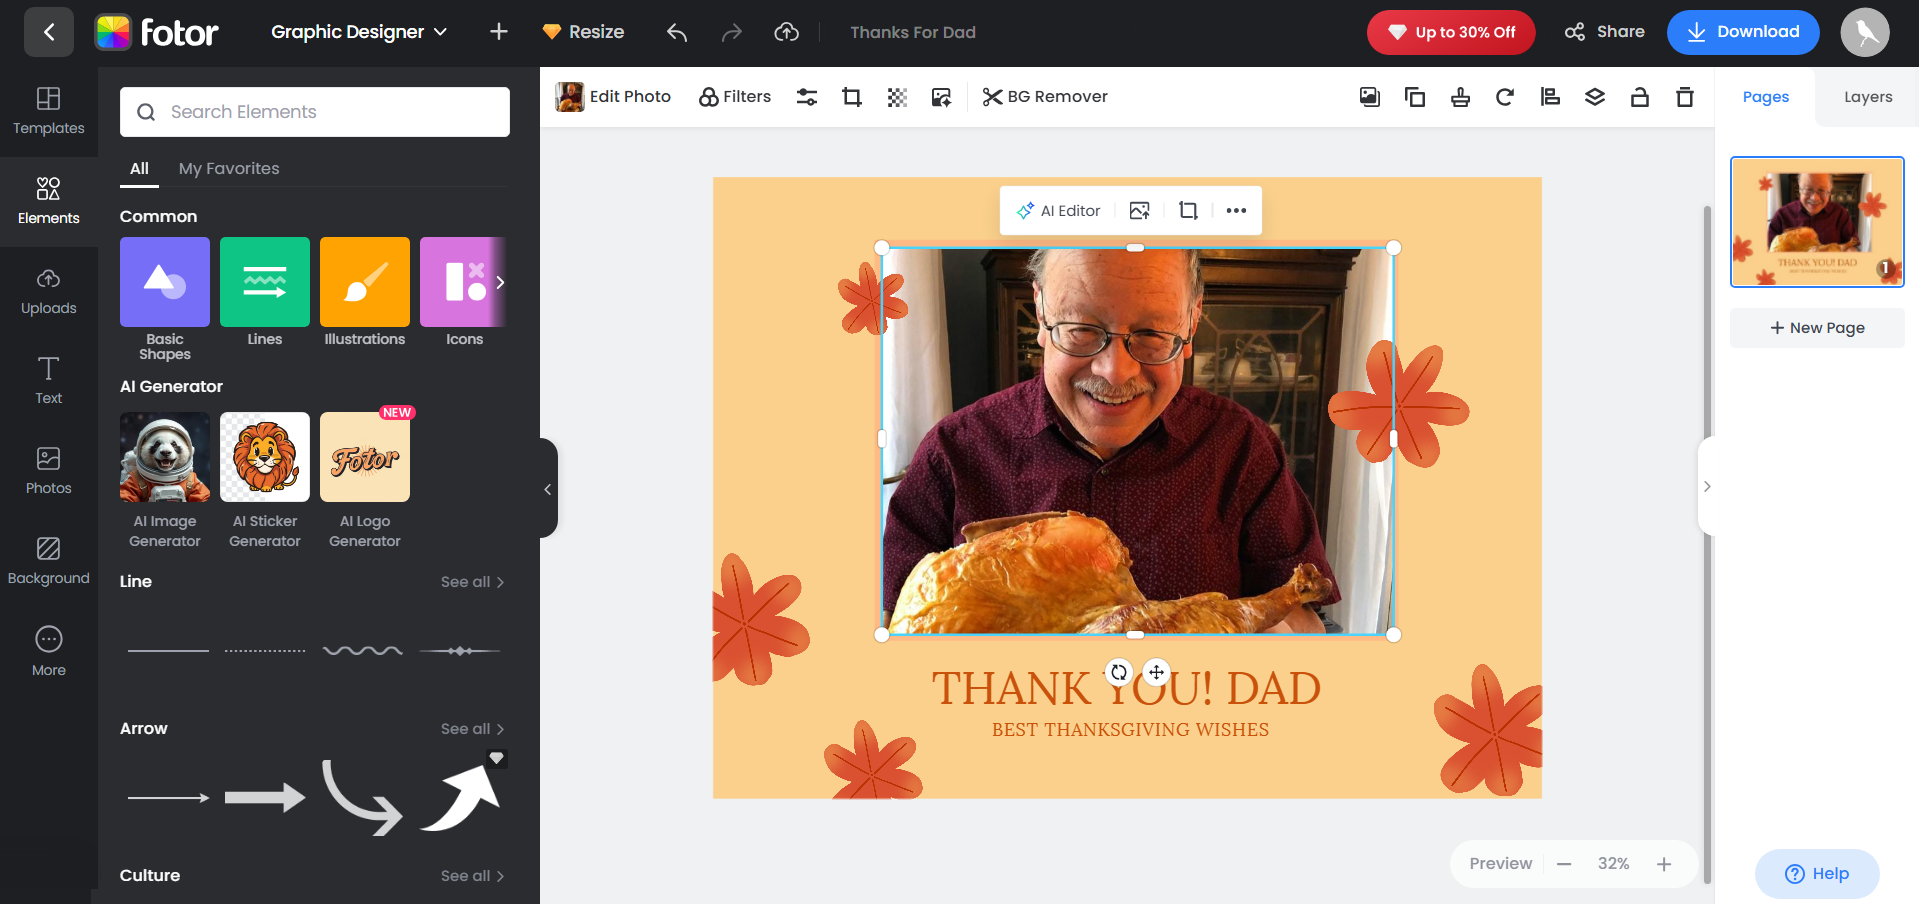The width and height of the screenshot is (1919, 904).
Task: Open the Text sidebar tool
Action: pyautogui.click(x=48, y=381)
